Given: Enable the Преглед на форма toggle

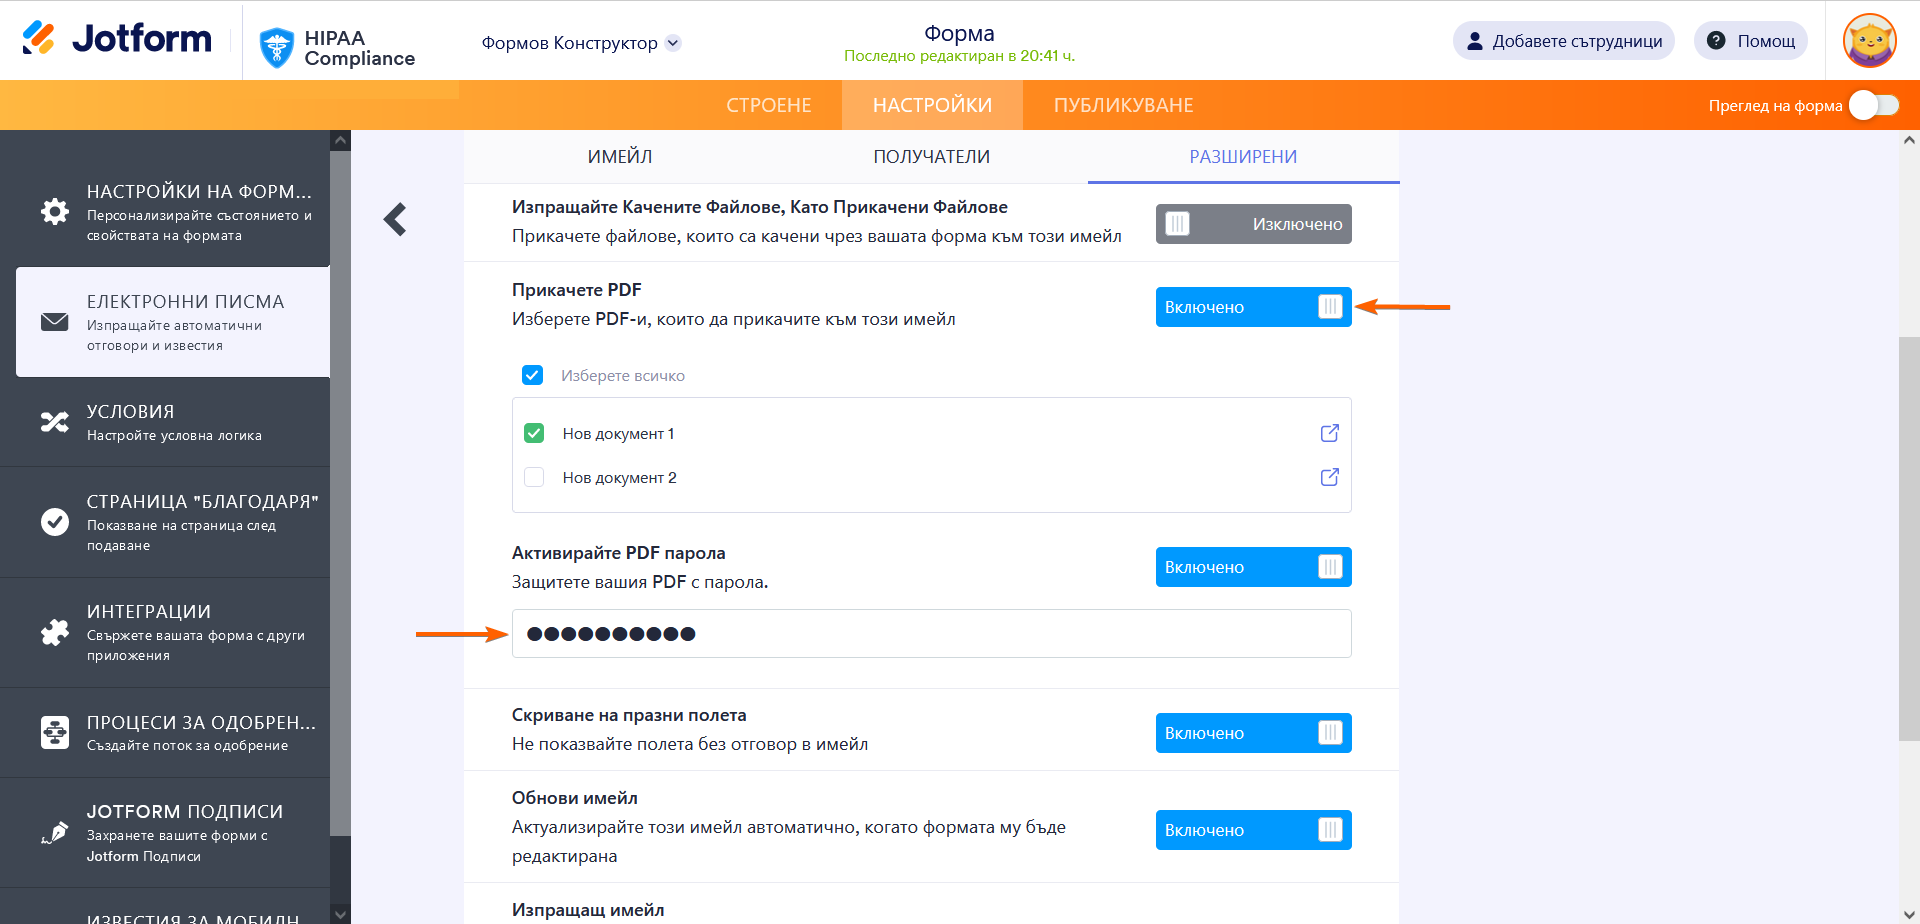Looking at the screenshot, I should click(x=1873, y=105).
